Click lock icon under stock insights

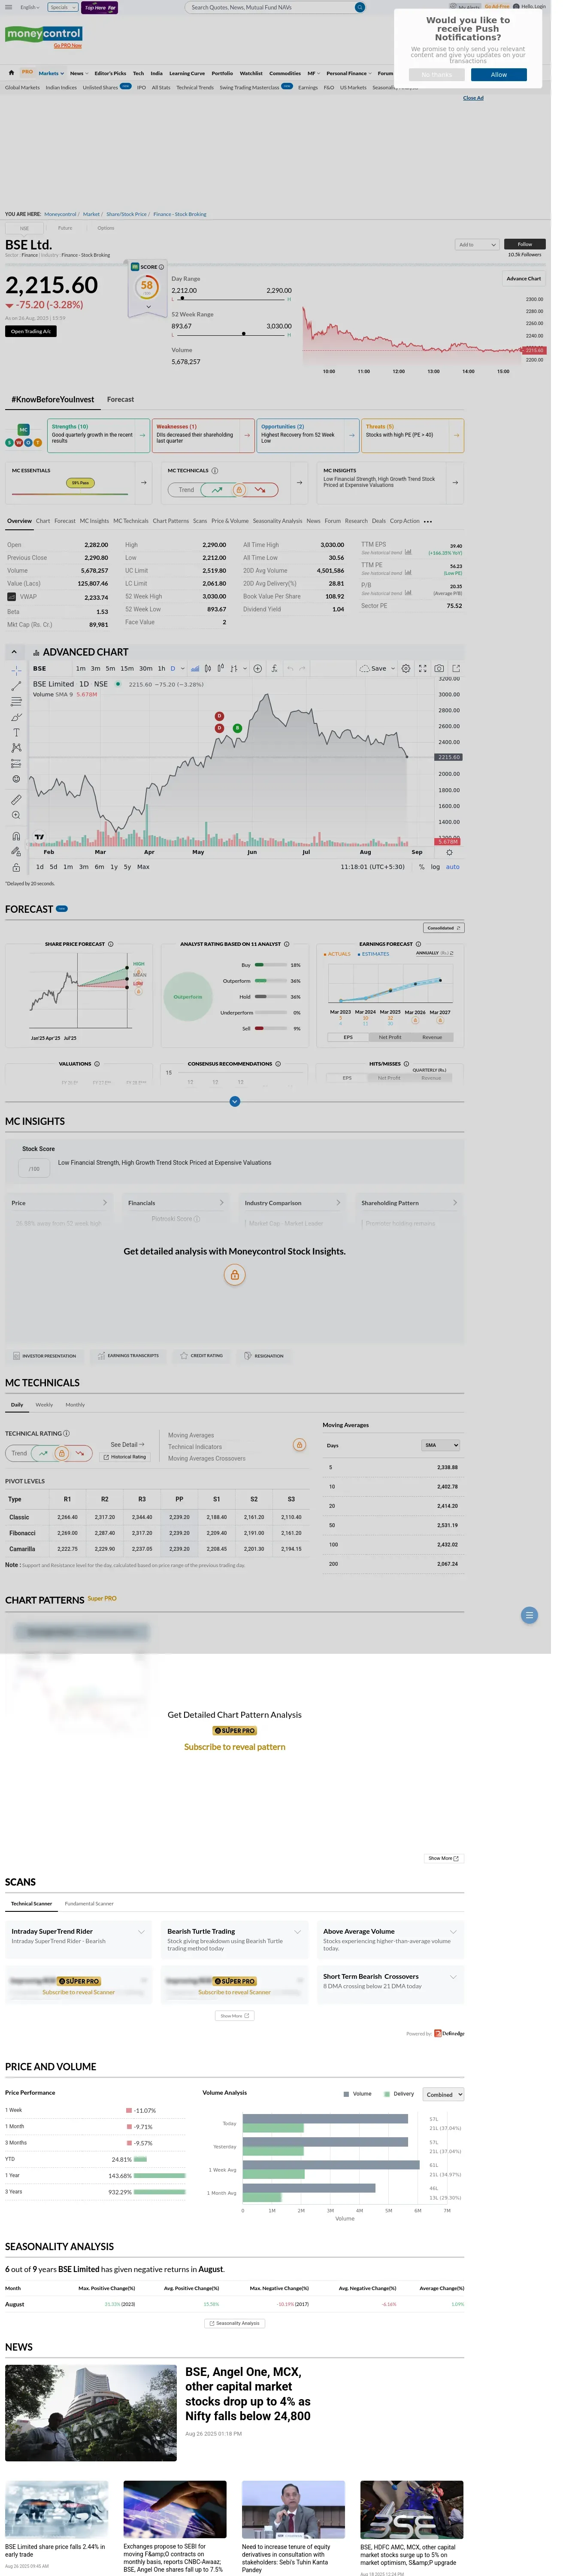pyautogui.click(x=235, y=1275)
